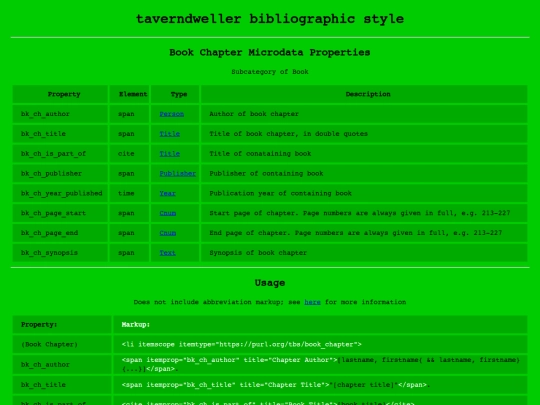Follow the Year type link
Viewport: 540px width, 405px height.
click(x=167, y=193)
